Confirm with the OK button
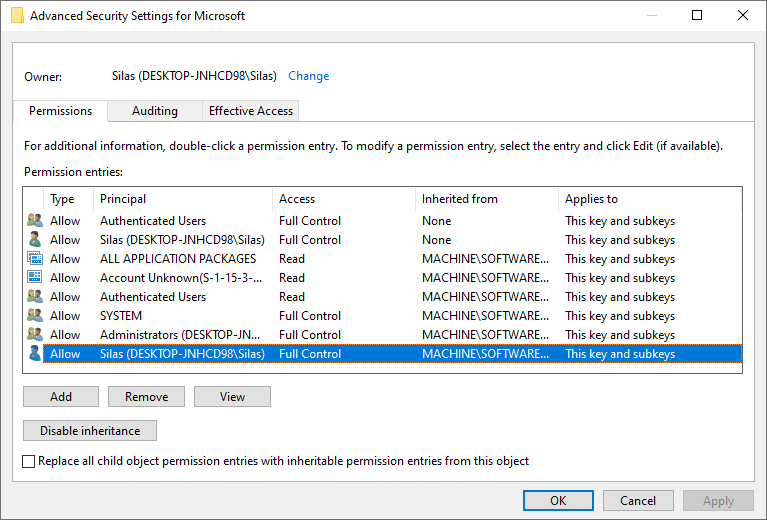 (558, 501)
